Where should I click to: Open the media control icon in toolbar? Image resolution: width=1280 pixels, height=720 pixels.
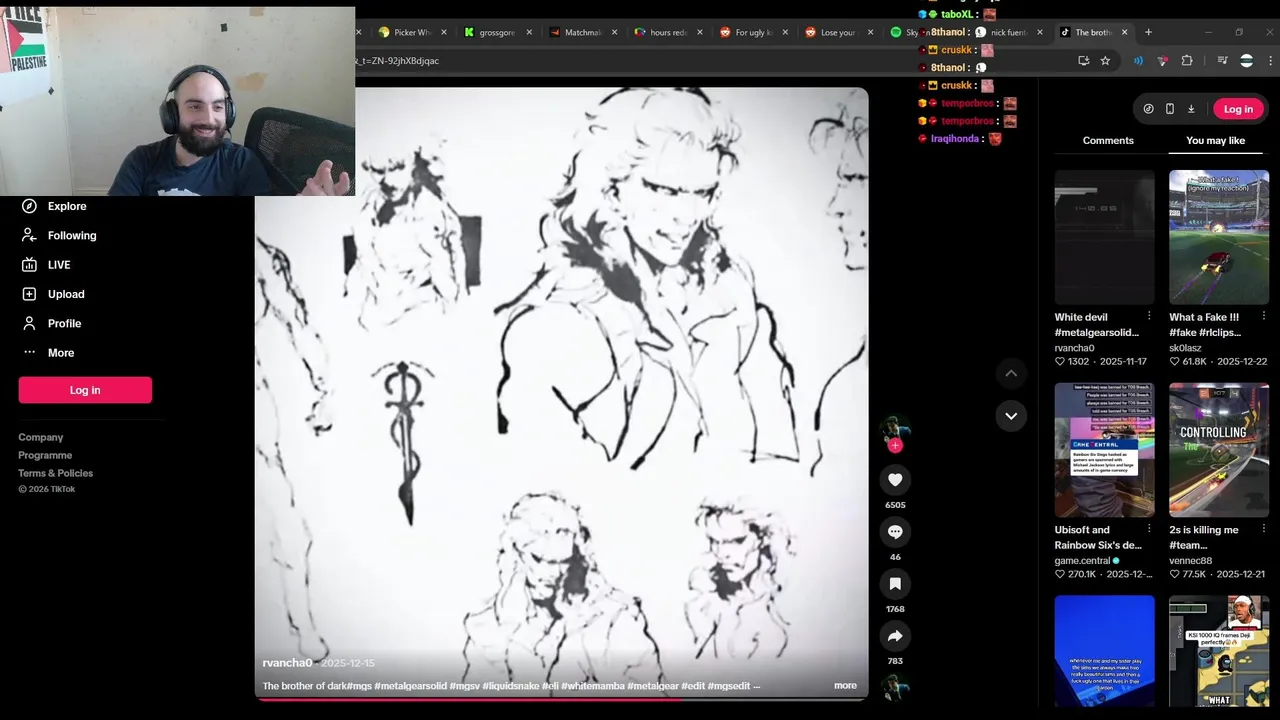[x=1222, y=61]
